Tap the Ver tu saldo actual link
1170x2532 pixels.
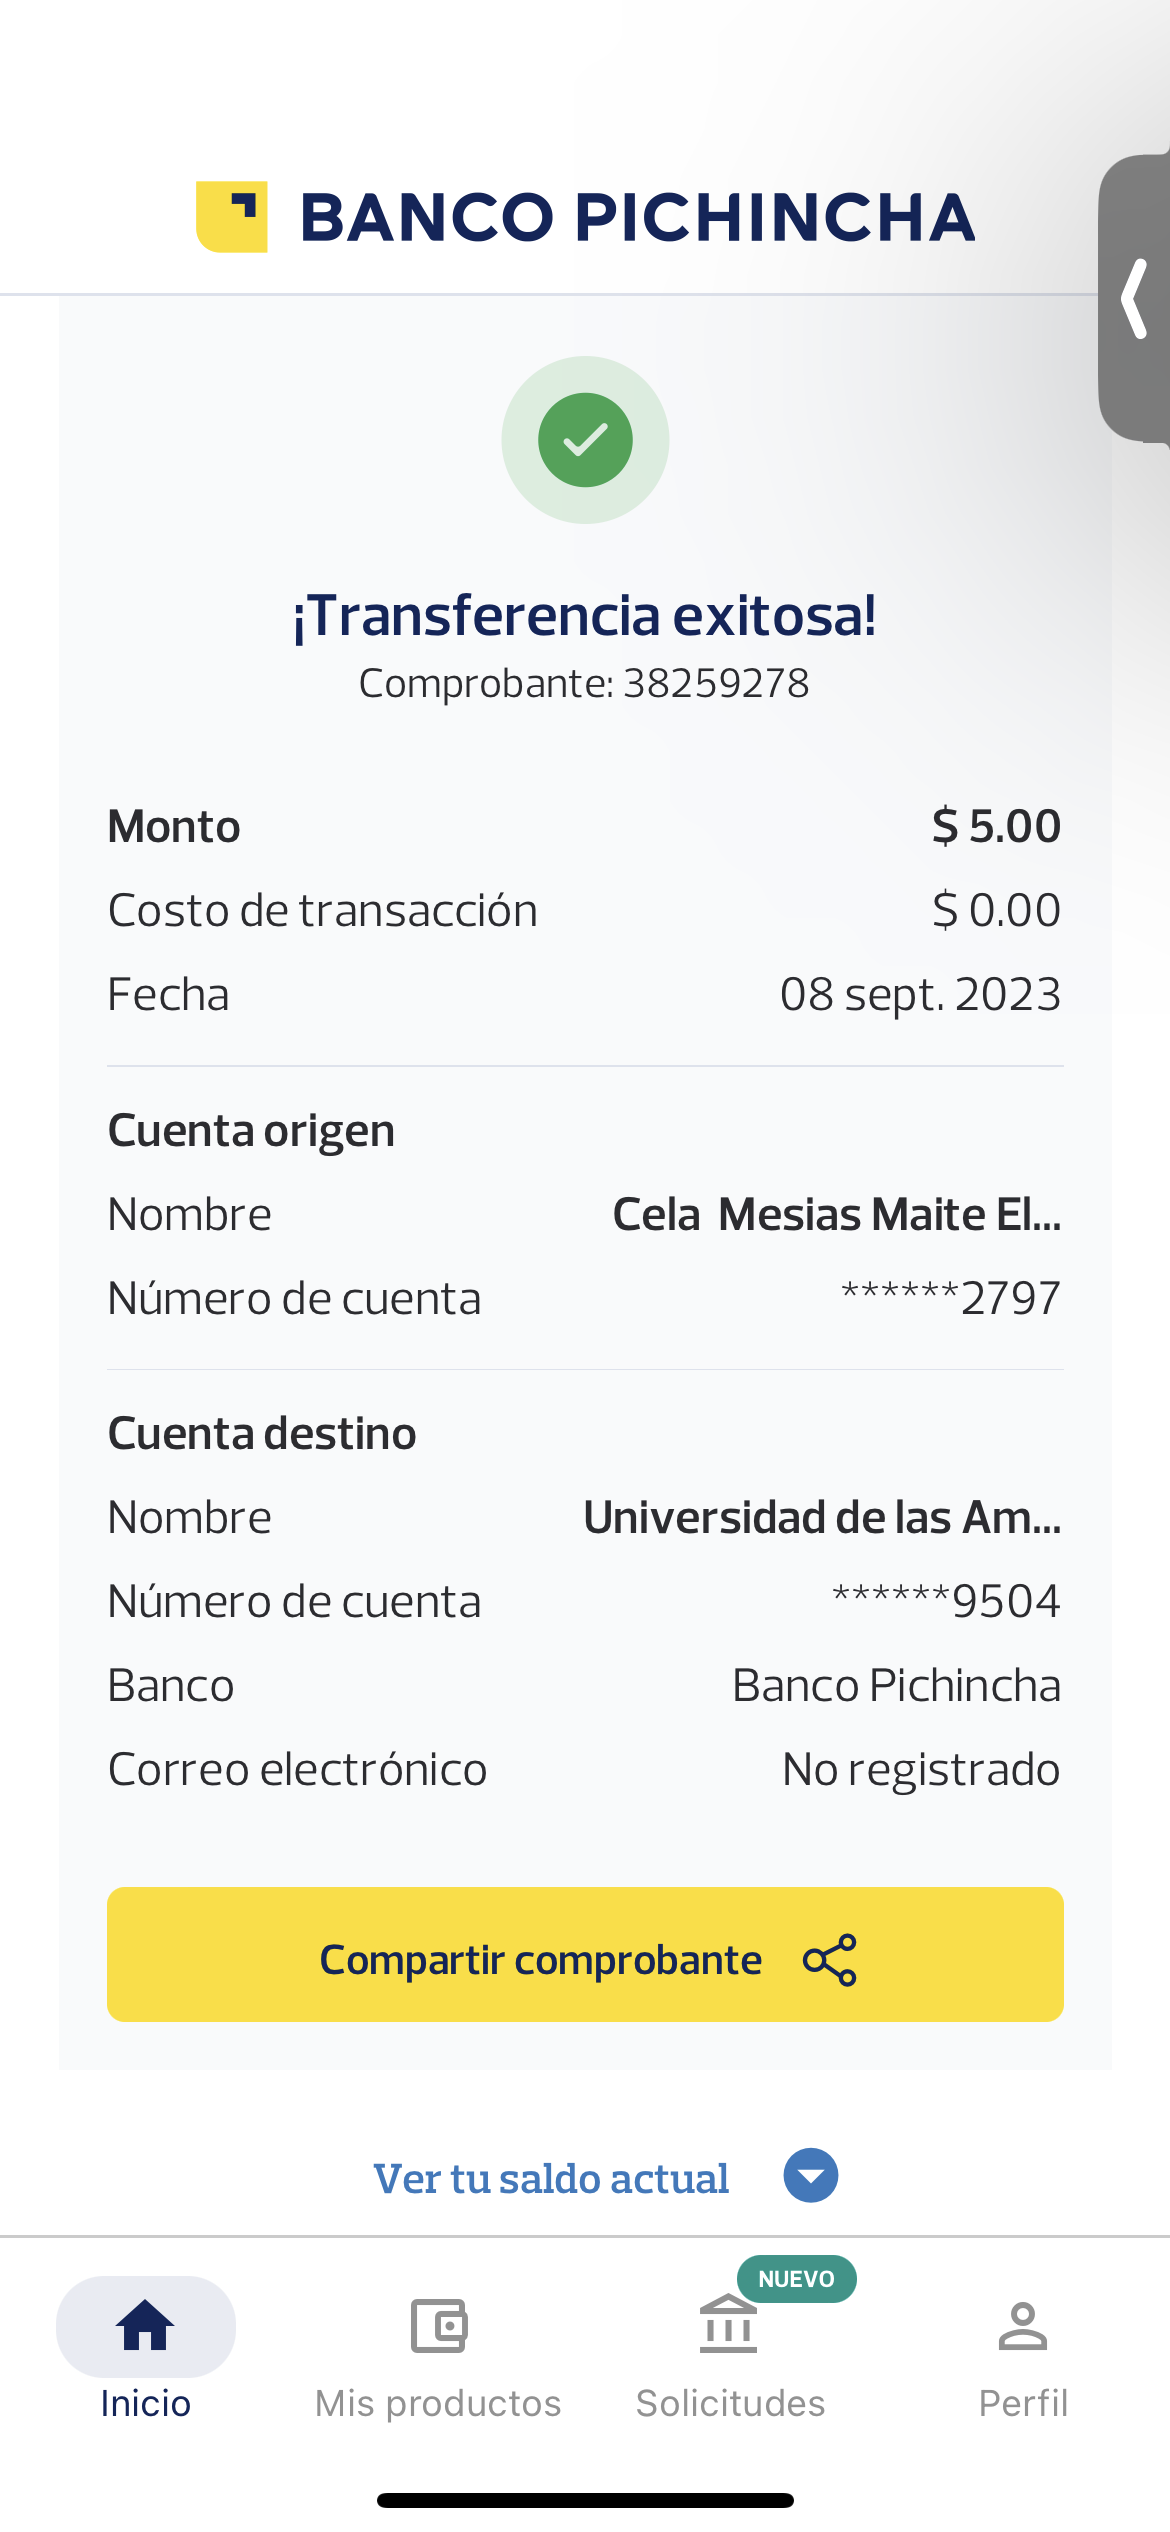[x=551, y=2178]
